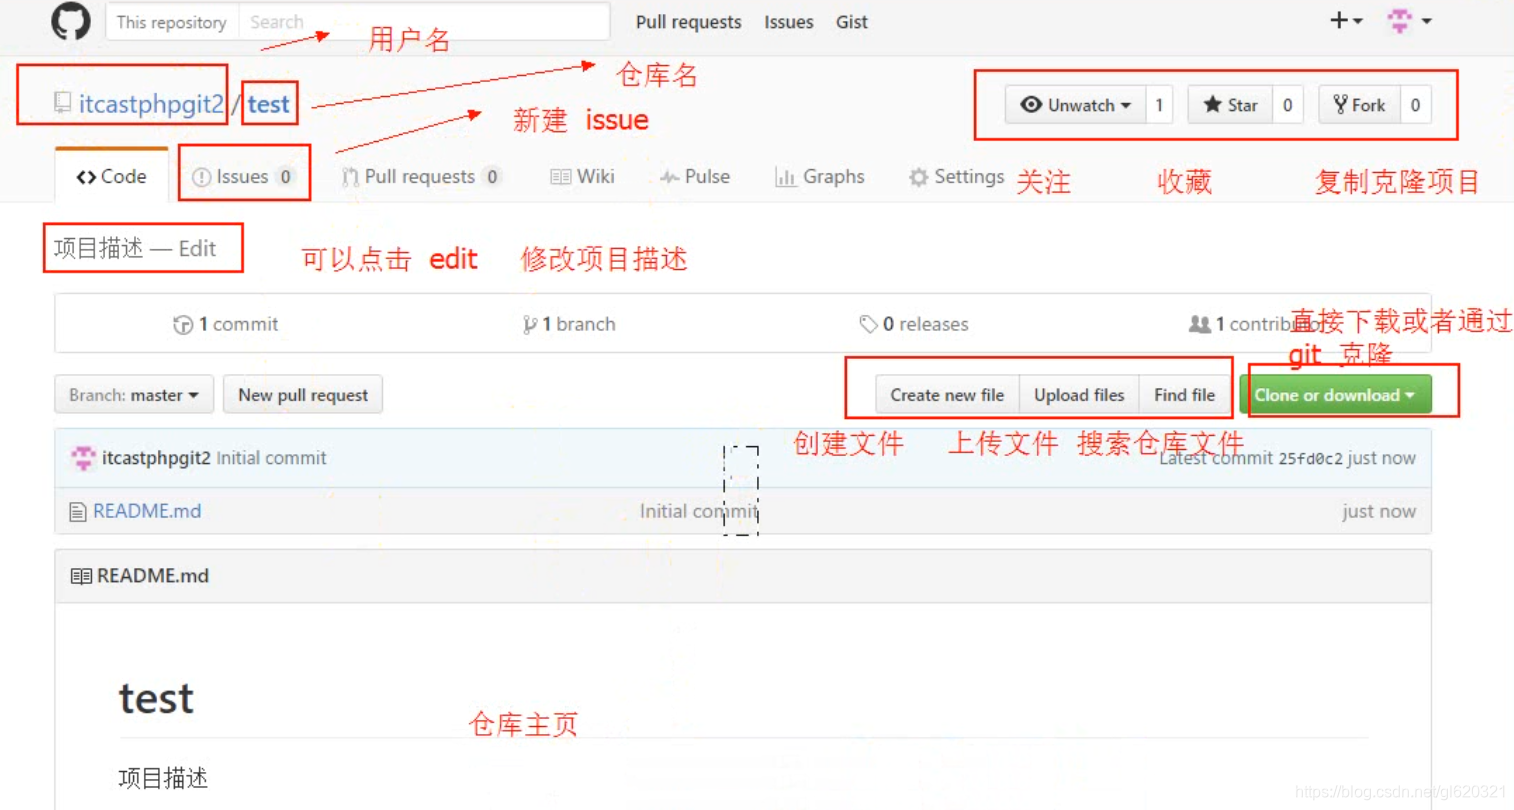
Task: Click Edit next to project description
Action: click(197, 249)
